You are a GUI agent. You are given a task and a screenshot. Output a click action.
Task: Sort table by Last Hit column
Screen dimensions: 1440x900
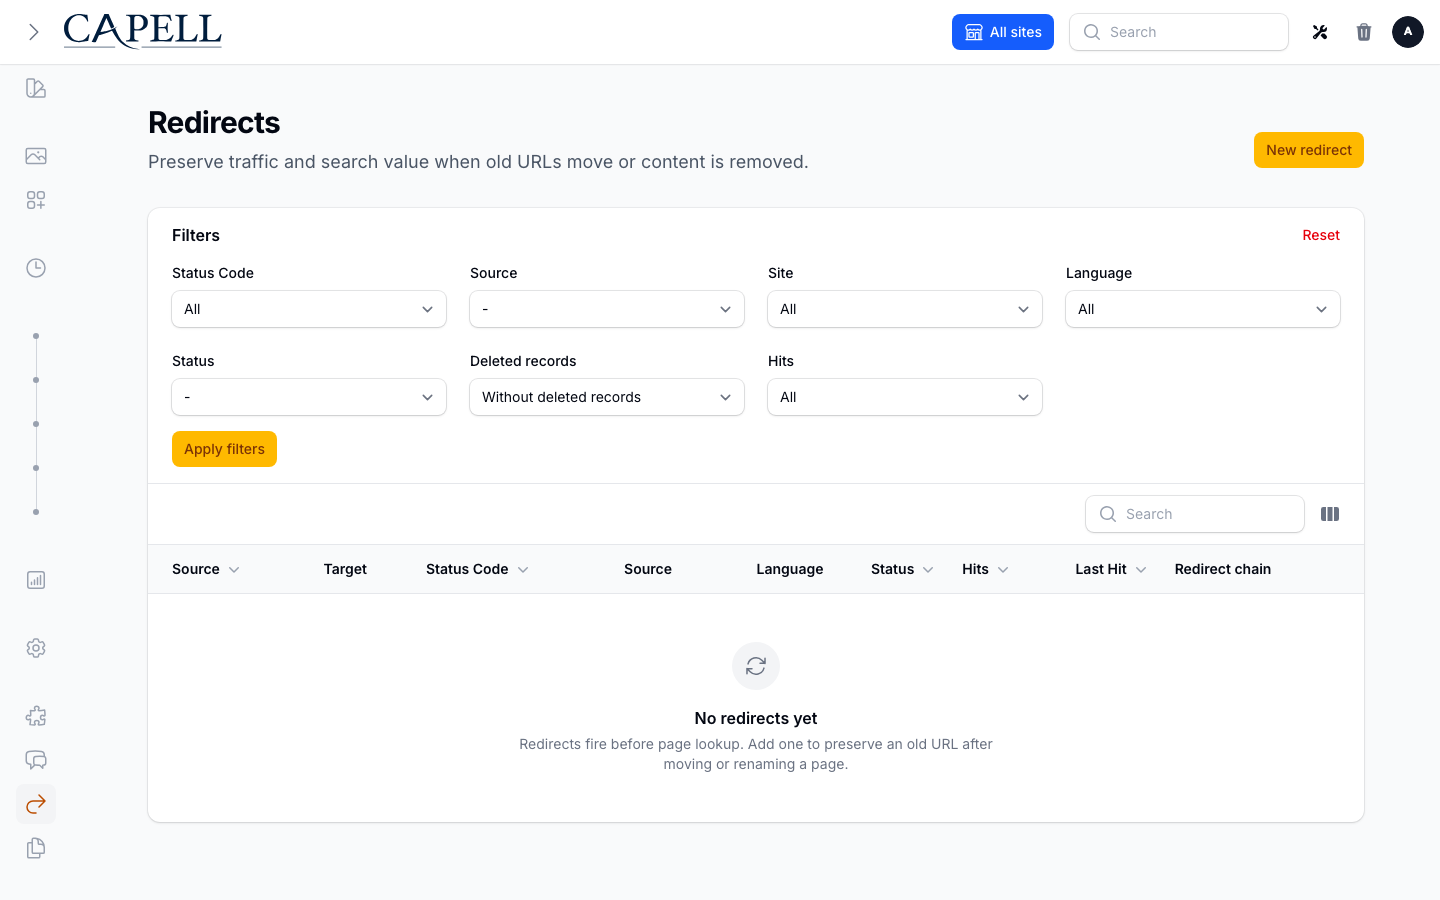(x=1111, y=569)
